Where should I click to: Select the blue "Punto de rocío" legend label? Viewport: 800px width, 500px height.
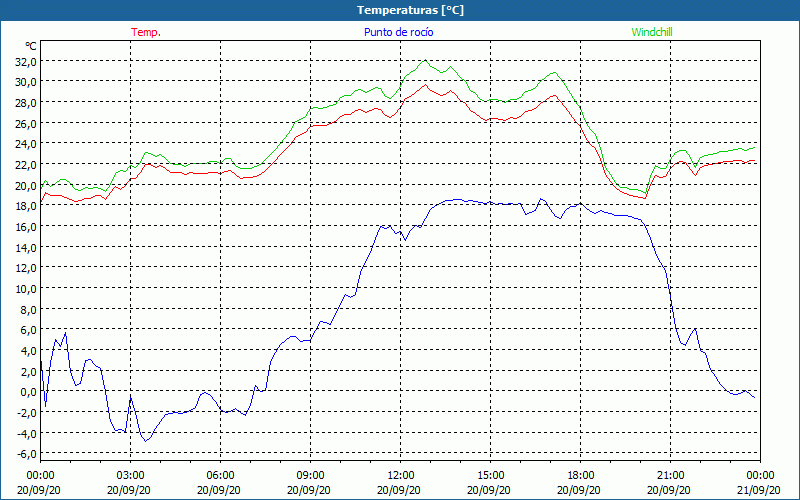tap(398, 32)
